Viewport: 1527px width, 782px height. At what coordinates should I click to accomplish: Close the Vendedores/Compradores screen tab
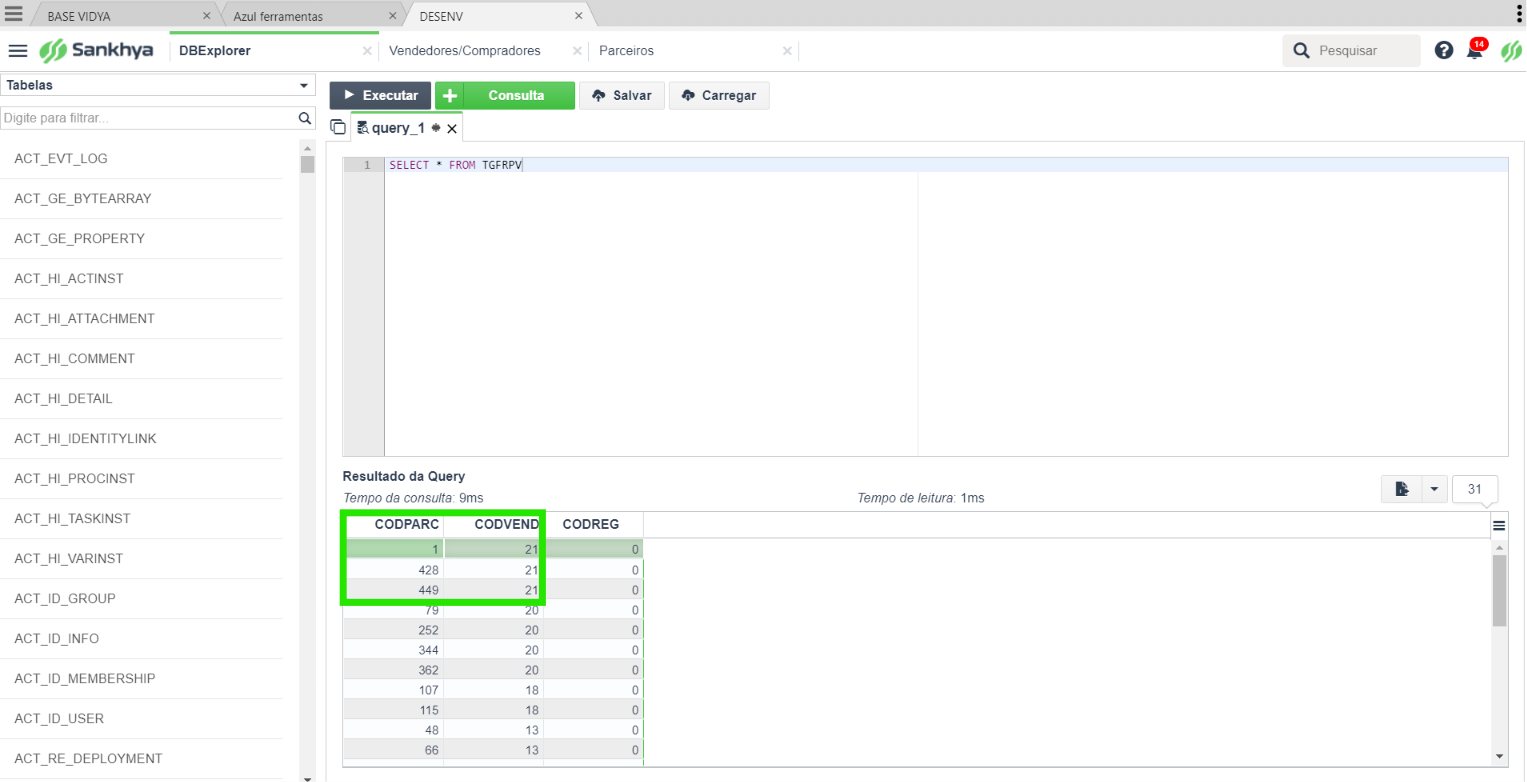point(577,51)
